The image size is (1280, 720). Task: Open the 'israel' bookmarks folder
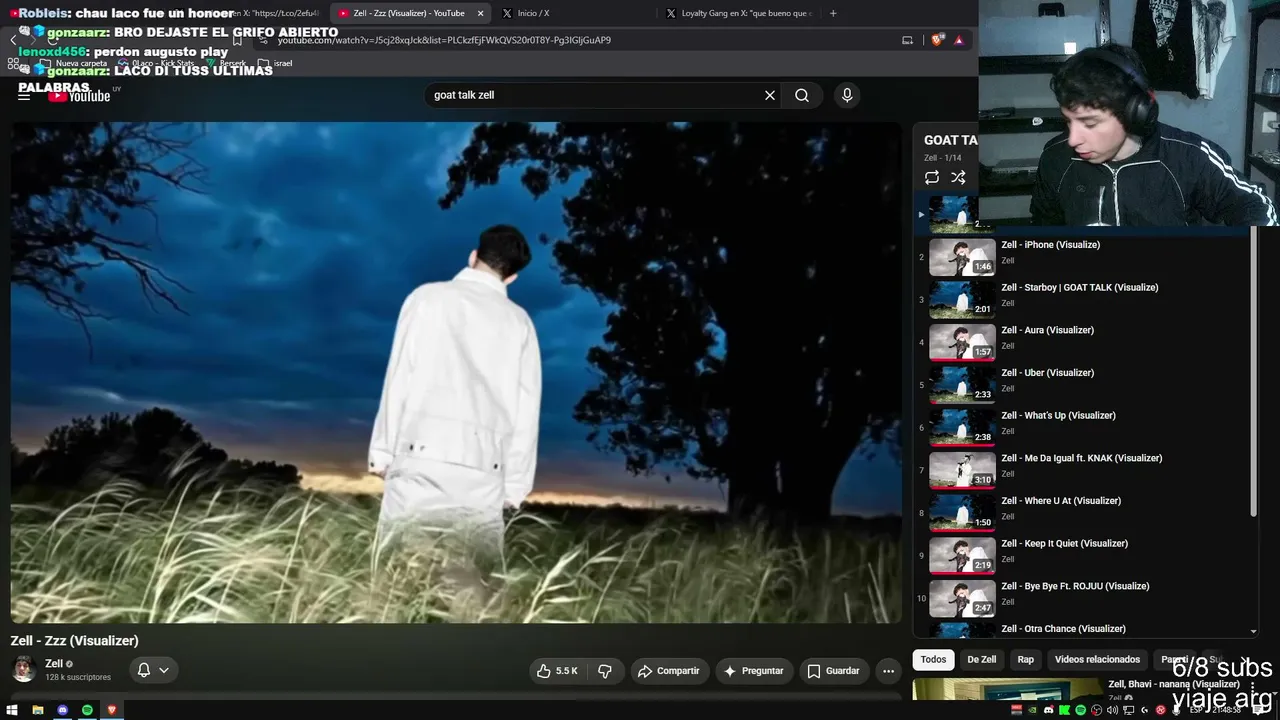click(x=275, y=63)
